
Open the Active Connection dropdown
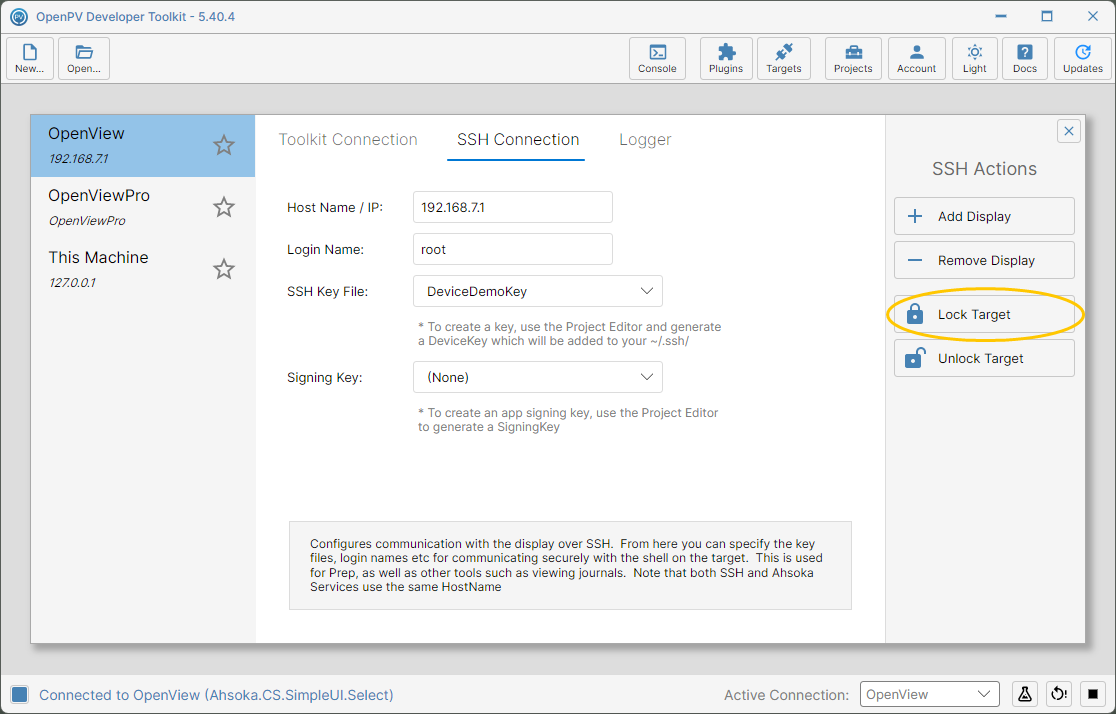coord(930,694)
